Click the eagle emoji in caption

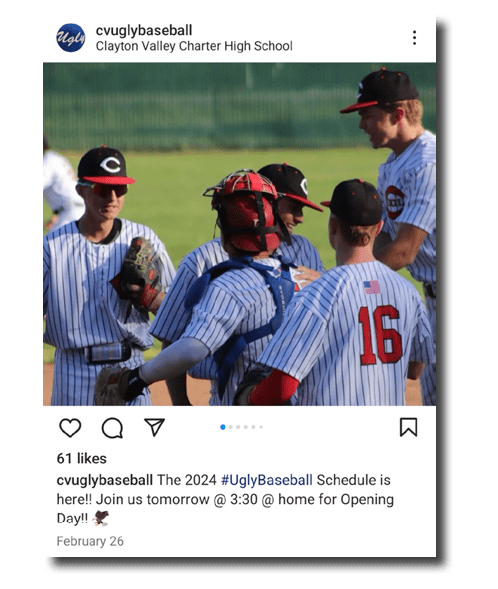[101, 518]
